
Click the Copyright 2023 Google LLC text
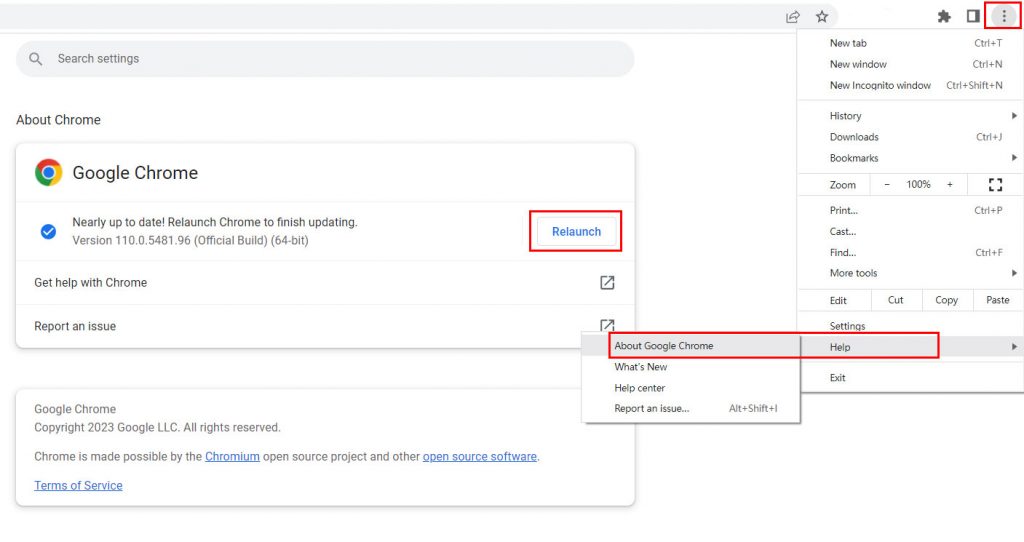pyautogui.click(x=157, y=427)
